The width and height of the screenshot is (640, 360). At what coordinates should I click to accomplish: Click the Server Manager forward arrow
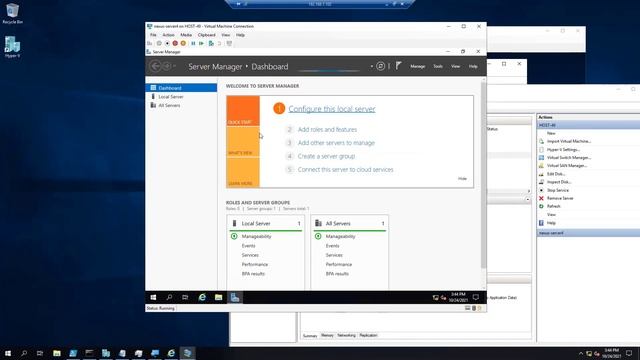(167, 66)
